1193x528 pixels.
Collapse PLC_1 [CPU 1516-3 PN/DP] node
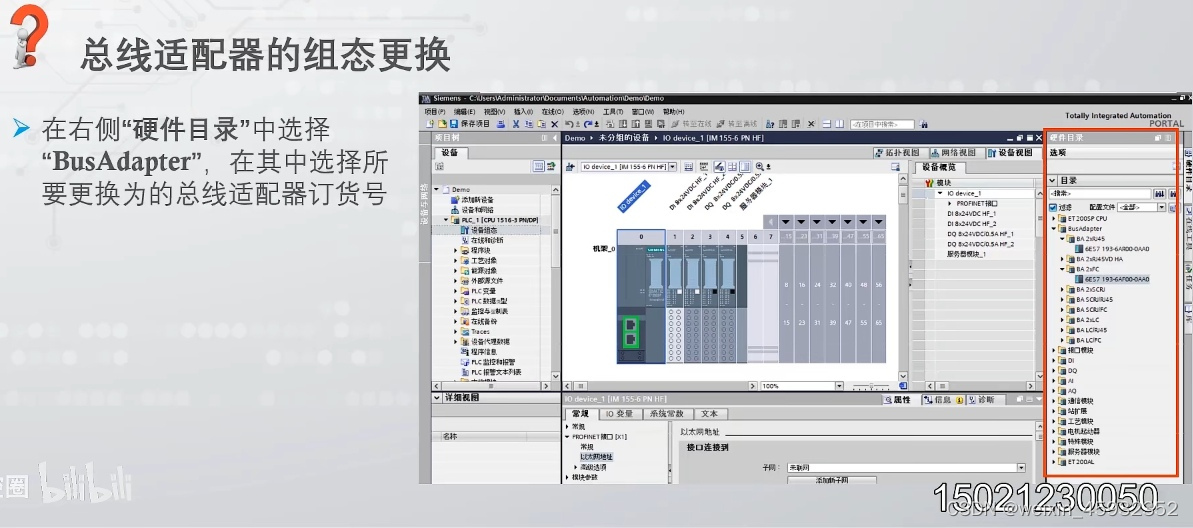pyautogui.click(x=446, y=220)
